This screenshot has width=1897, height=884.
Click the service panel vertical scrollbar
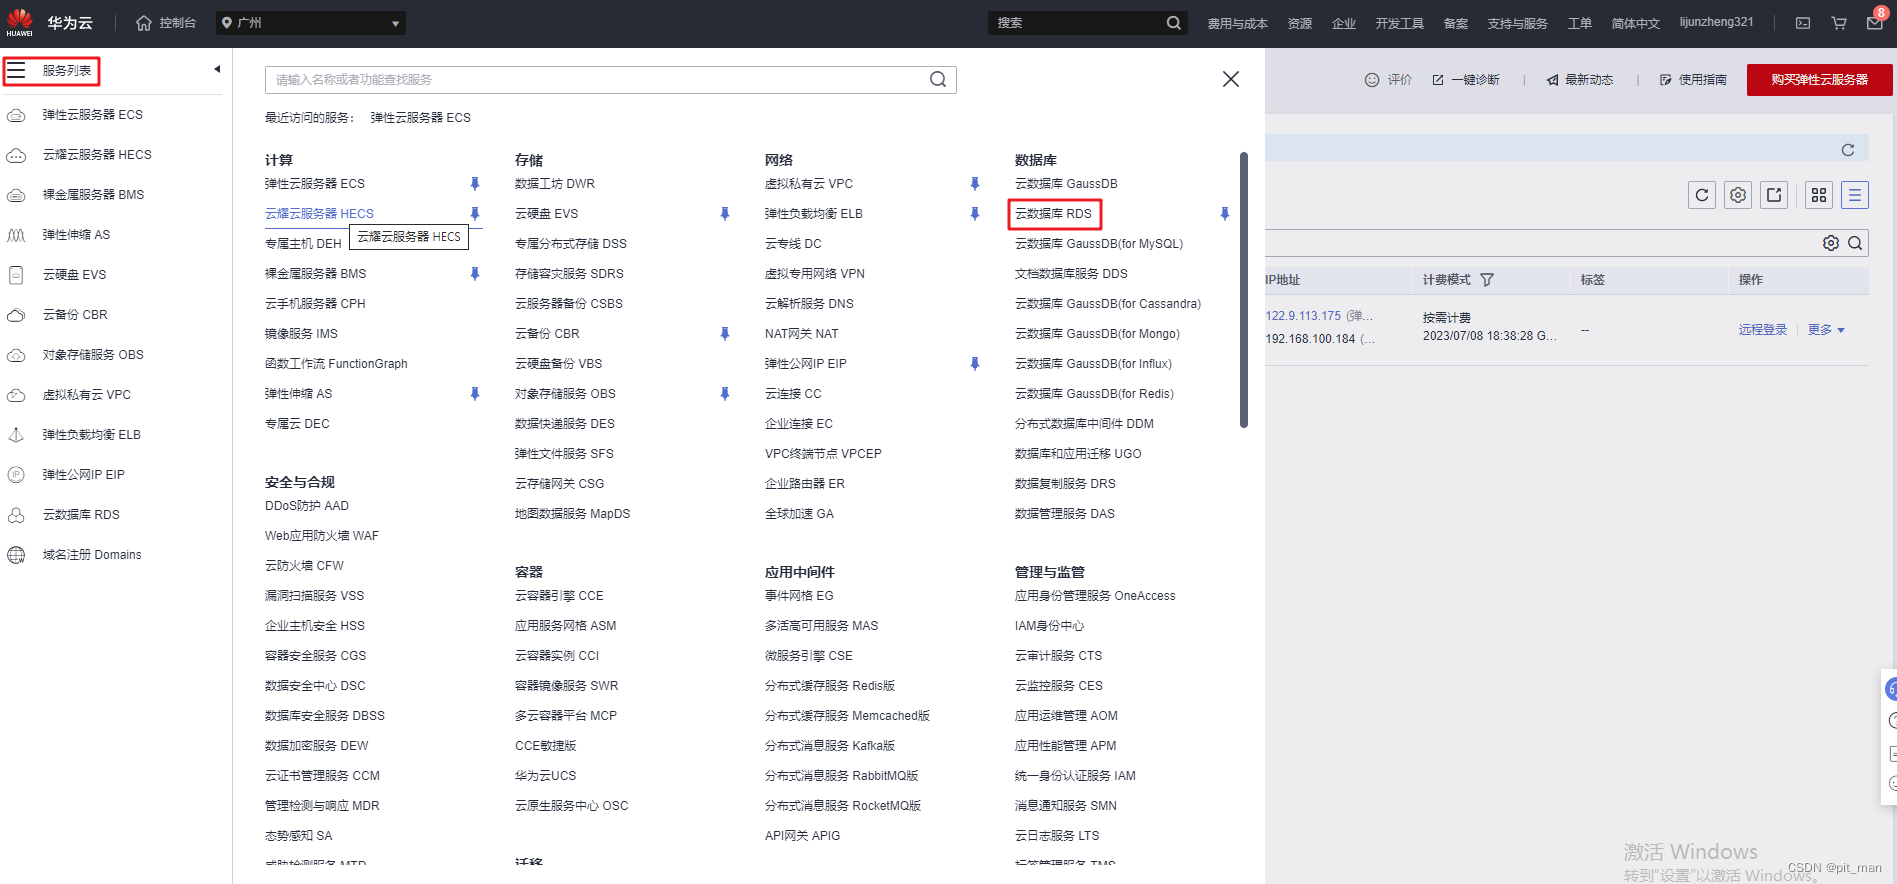tap(1244, 290)
